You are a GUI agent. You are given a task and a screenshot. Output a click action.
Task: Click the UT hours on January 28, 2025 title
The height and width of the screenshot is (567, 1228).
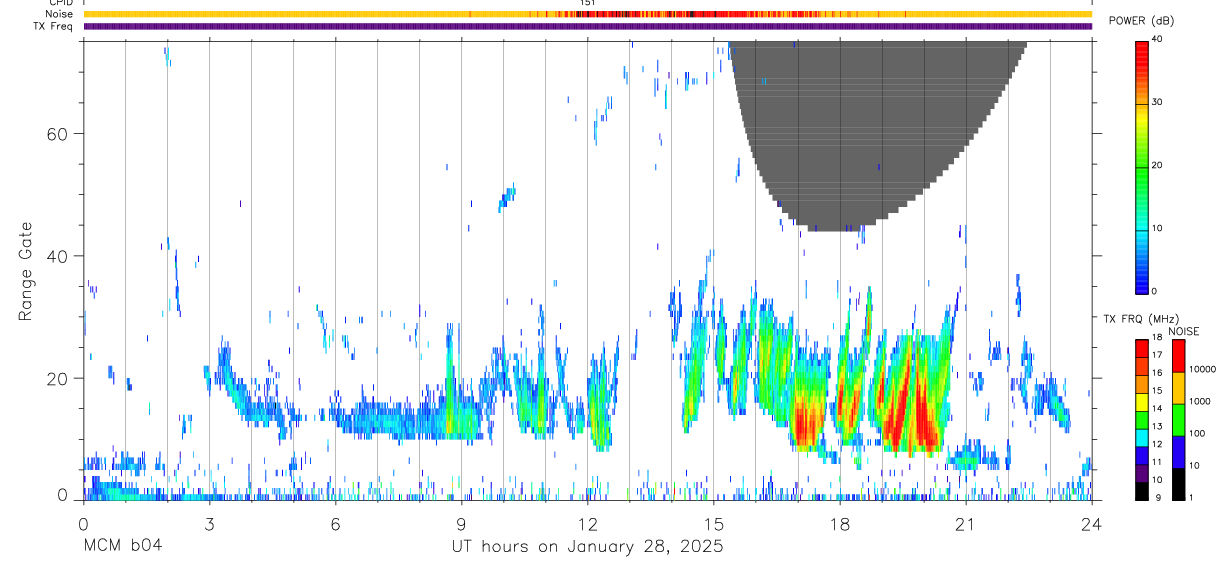click(586, 547)
